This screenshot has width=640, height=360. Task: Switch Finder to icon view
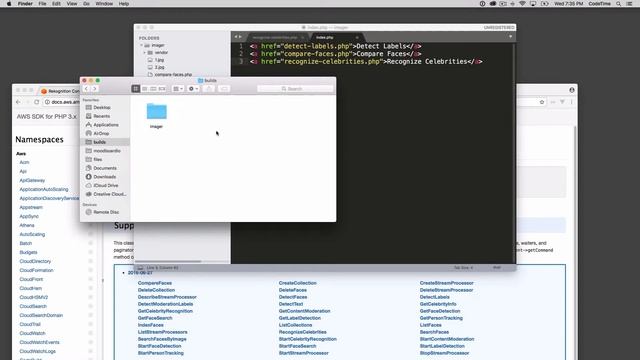point(136,89)
